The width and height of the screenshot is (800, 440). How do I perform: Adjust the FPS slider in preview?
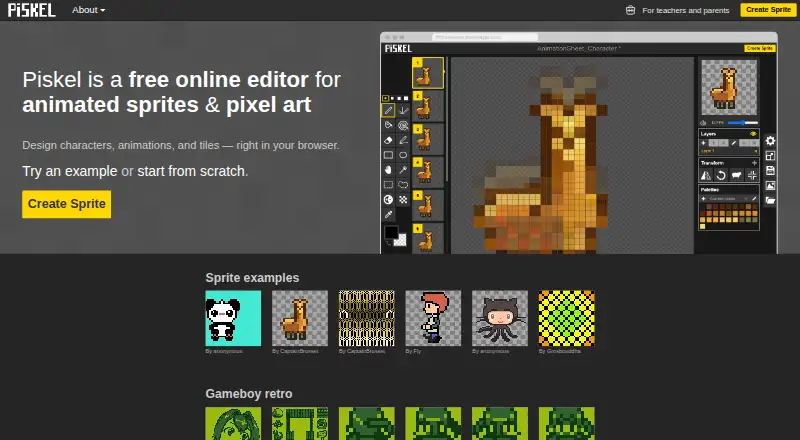(743, 123)
